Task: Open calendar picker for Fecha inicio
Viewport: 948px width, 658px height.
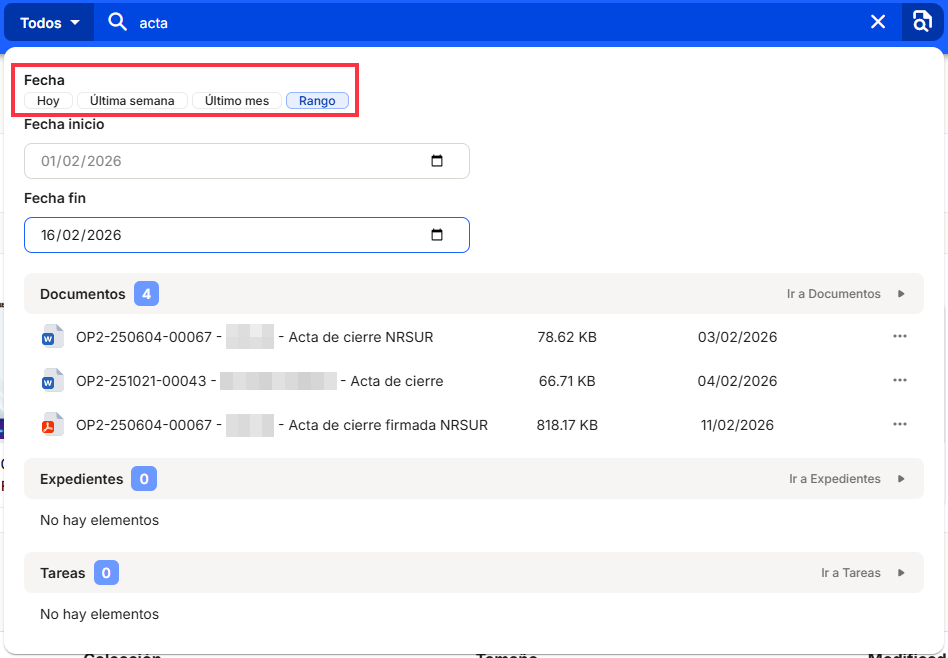Action: pyautogui.click(x=437, y=161)
